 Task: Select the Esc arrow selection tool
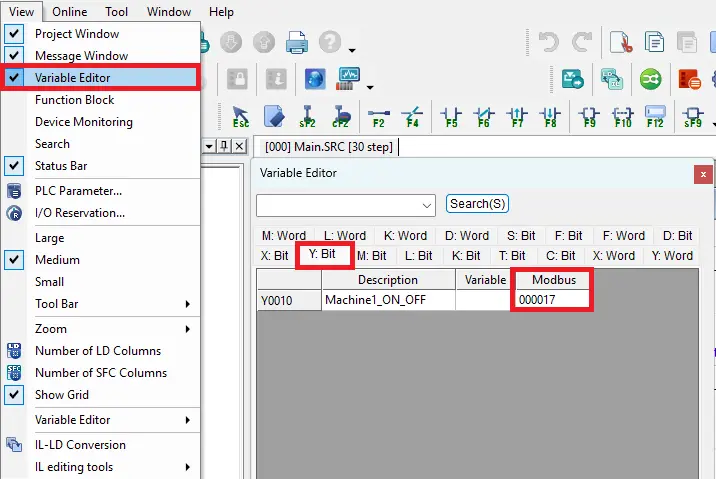241,115
